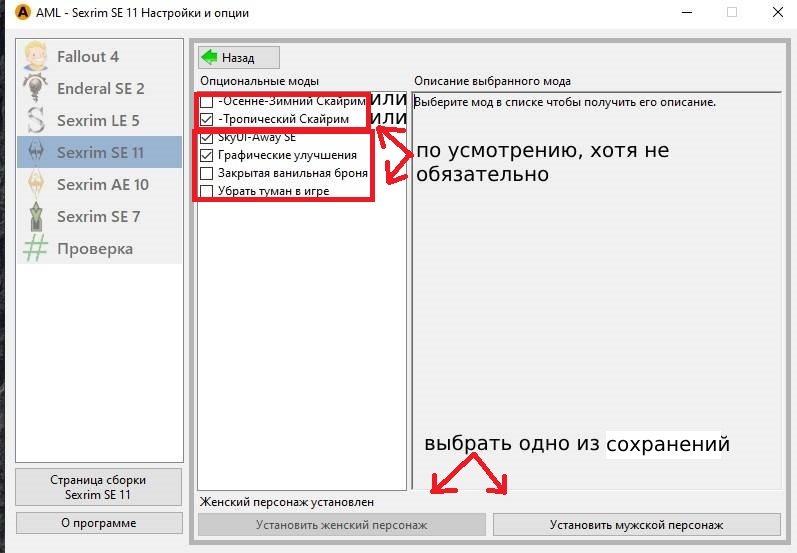797x553 pixels.
Task: Enable Убрать туман в игре
Action: [206, 191]
